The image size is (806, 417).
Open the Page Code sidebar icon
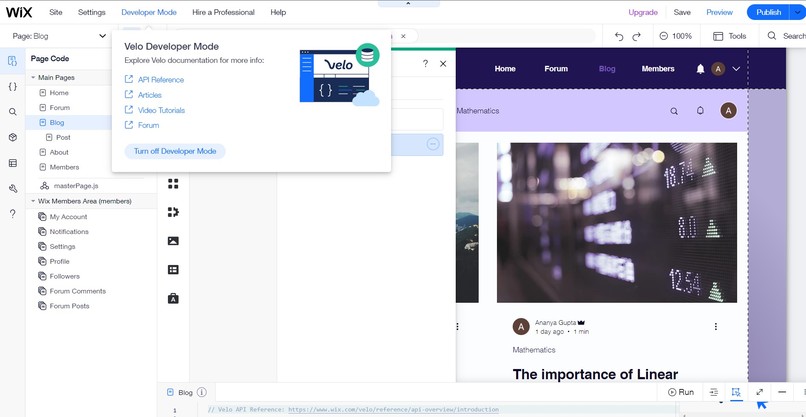(x=12, y=61)
